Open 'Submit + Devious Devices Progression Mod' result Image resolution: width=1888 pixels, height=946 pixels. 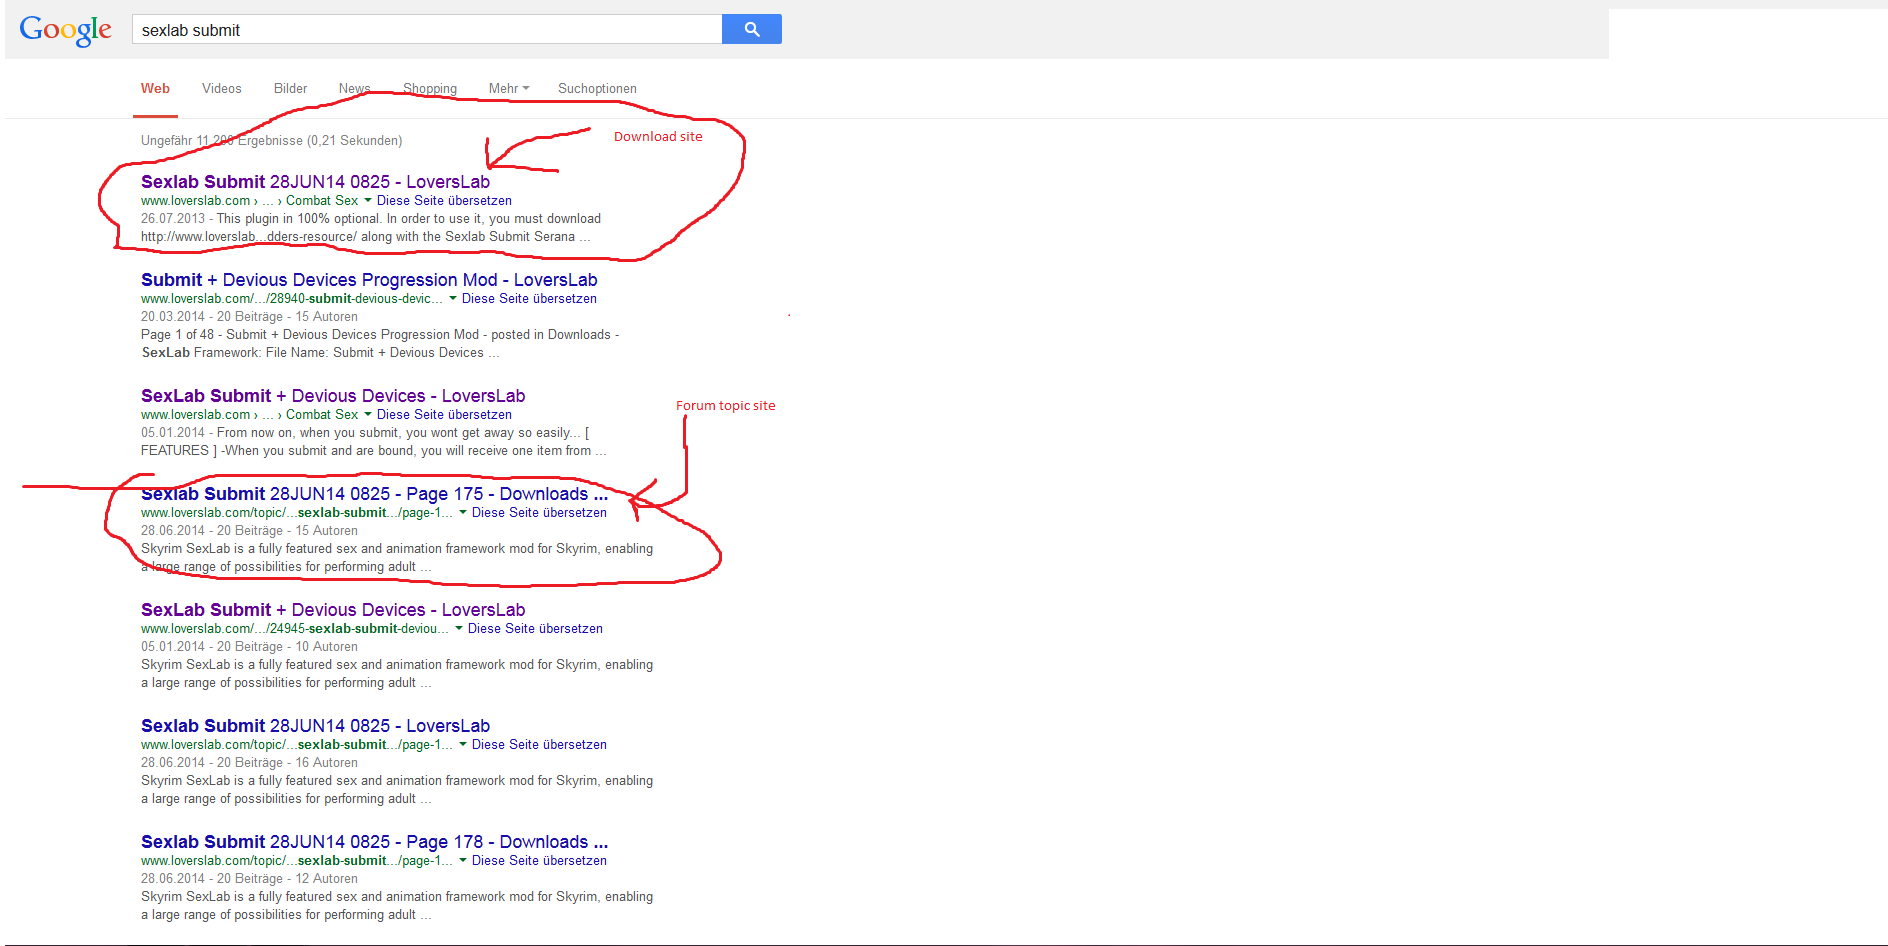[x=369, y=280]
